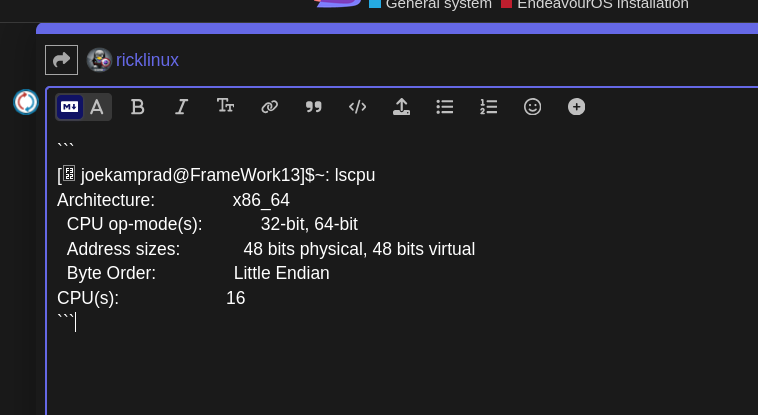The image size is (758, 415).
Task: Open the emoji picker
Action: (533, 107)
